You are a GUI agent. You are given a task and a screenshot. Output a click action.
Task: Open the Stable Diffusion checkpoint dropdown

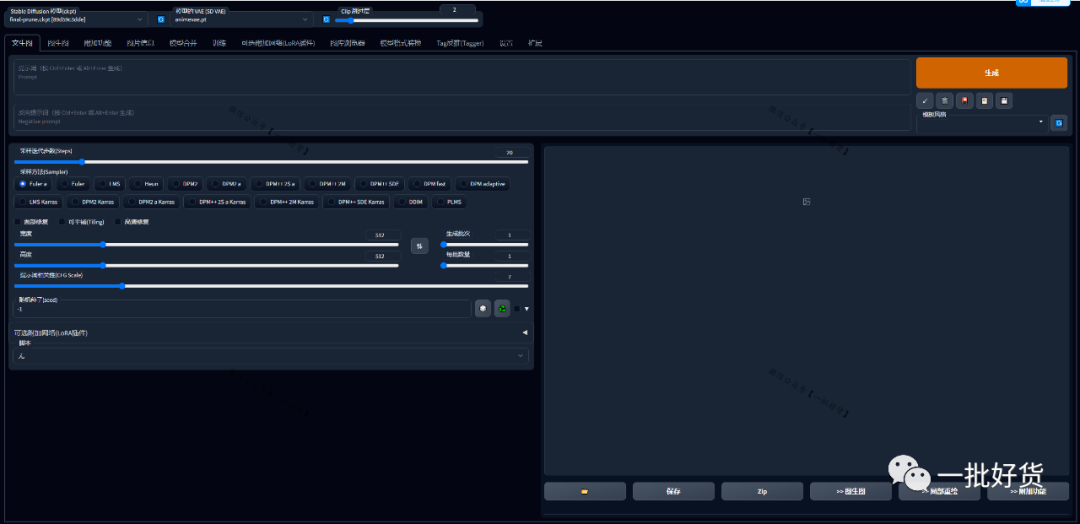(x=77, y=19)
